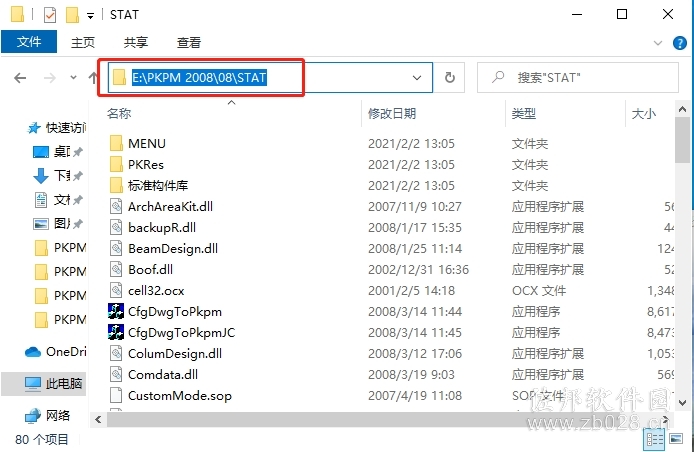
Task: Click date 2002/12/31 16:36 of Boof.dll
Action: pyautogui.click(x=418, y=270)
